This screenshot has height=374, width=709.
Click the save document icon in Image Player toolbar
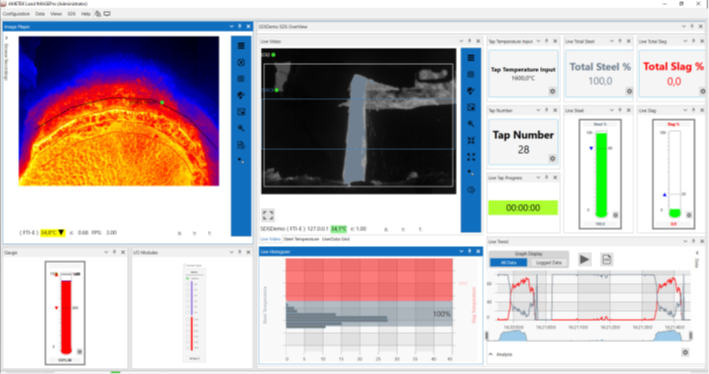coord(241,145)
